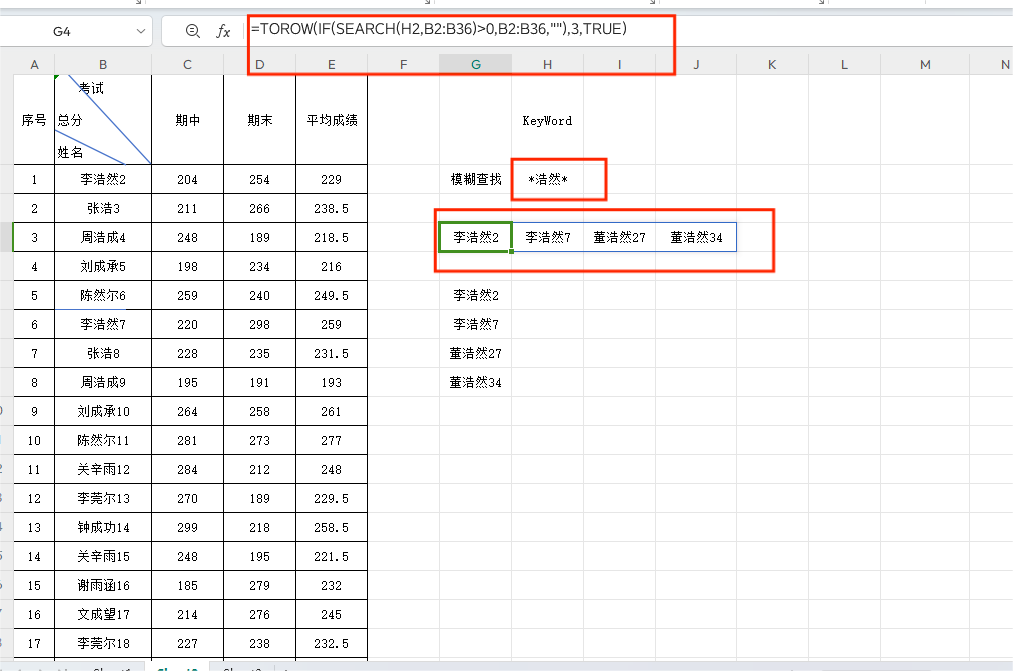Click the KeyWord label cell
Viewport: 1013px width, 671px height.
pos(547,121)
